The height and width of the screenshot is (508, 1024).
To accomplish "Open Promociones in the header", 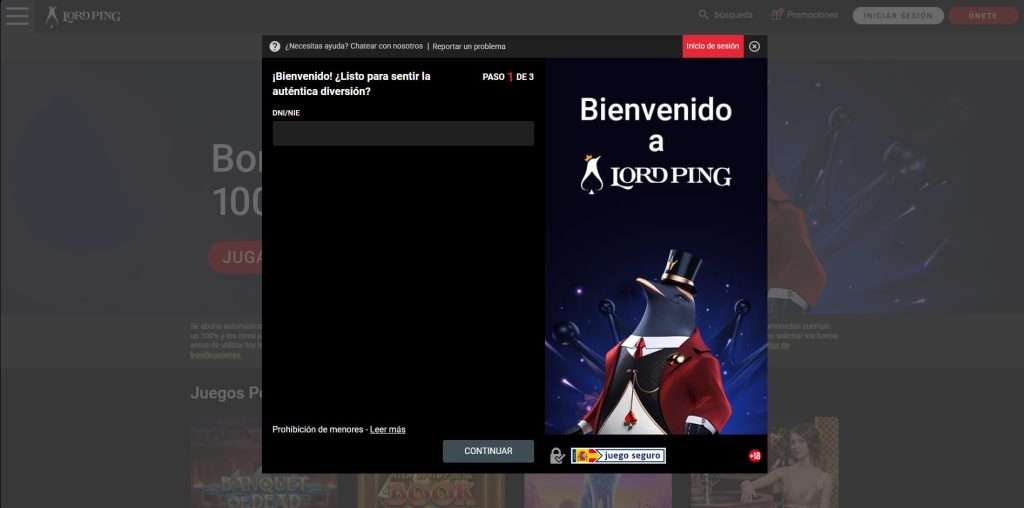I will click(812, 14).
